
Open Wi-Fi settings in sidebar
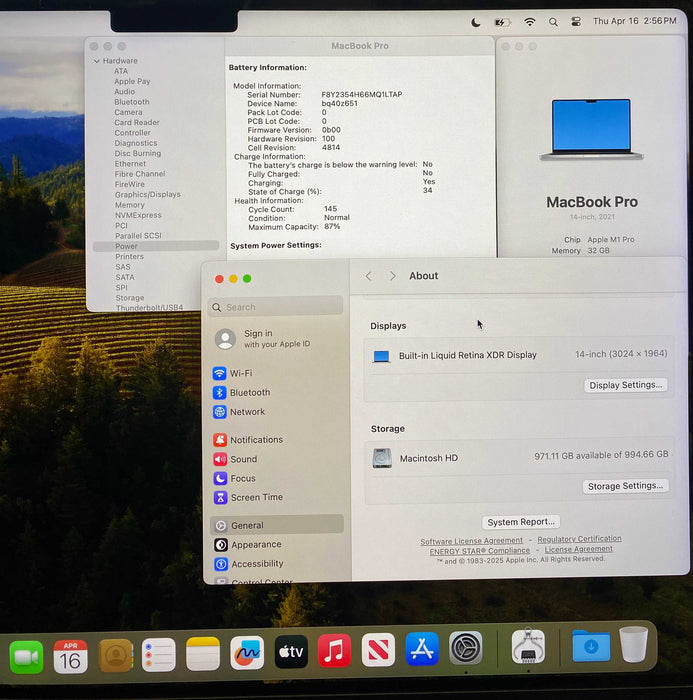click(x=277, y=373)
